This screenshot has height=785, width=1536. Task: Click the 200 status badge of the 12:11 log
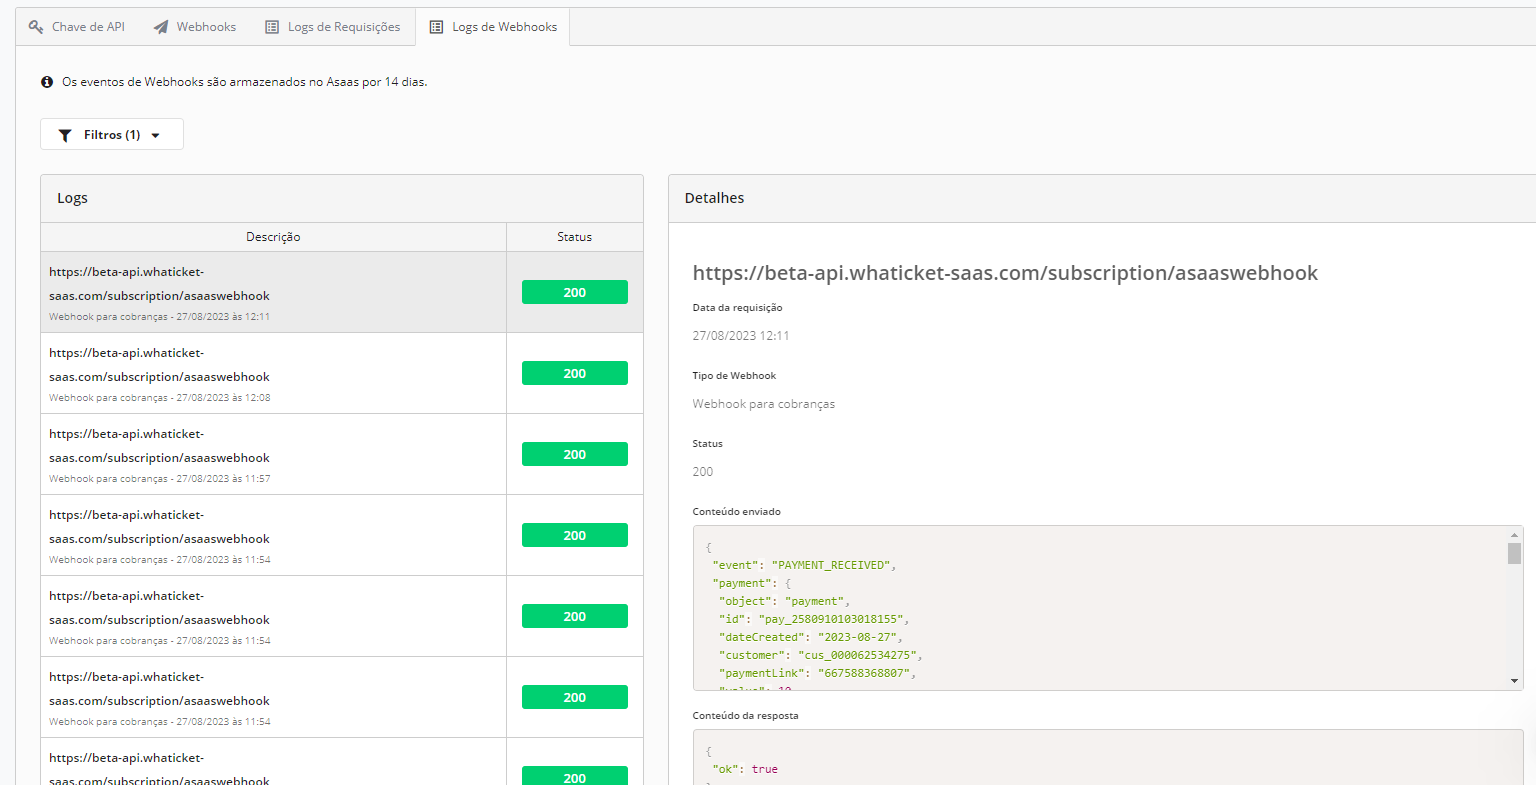pyautogui.click(x=574, y=292)
